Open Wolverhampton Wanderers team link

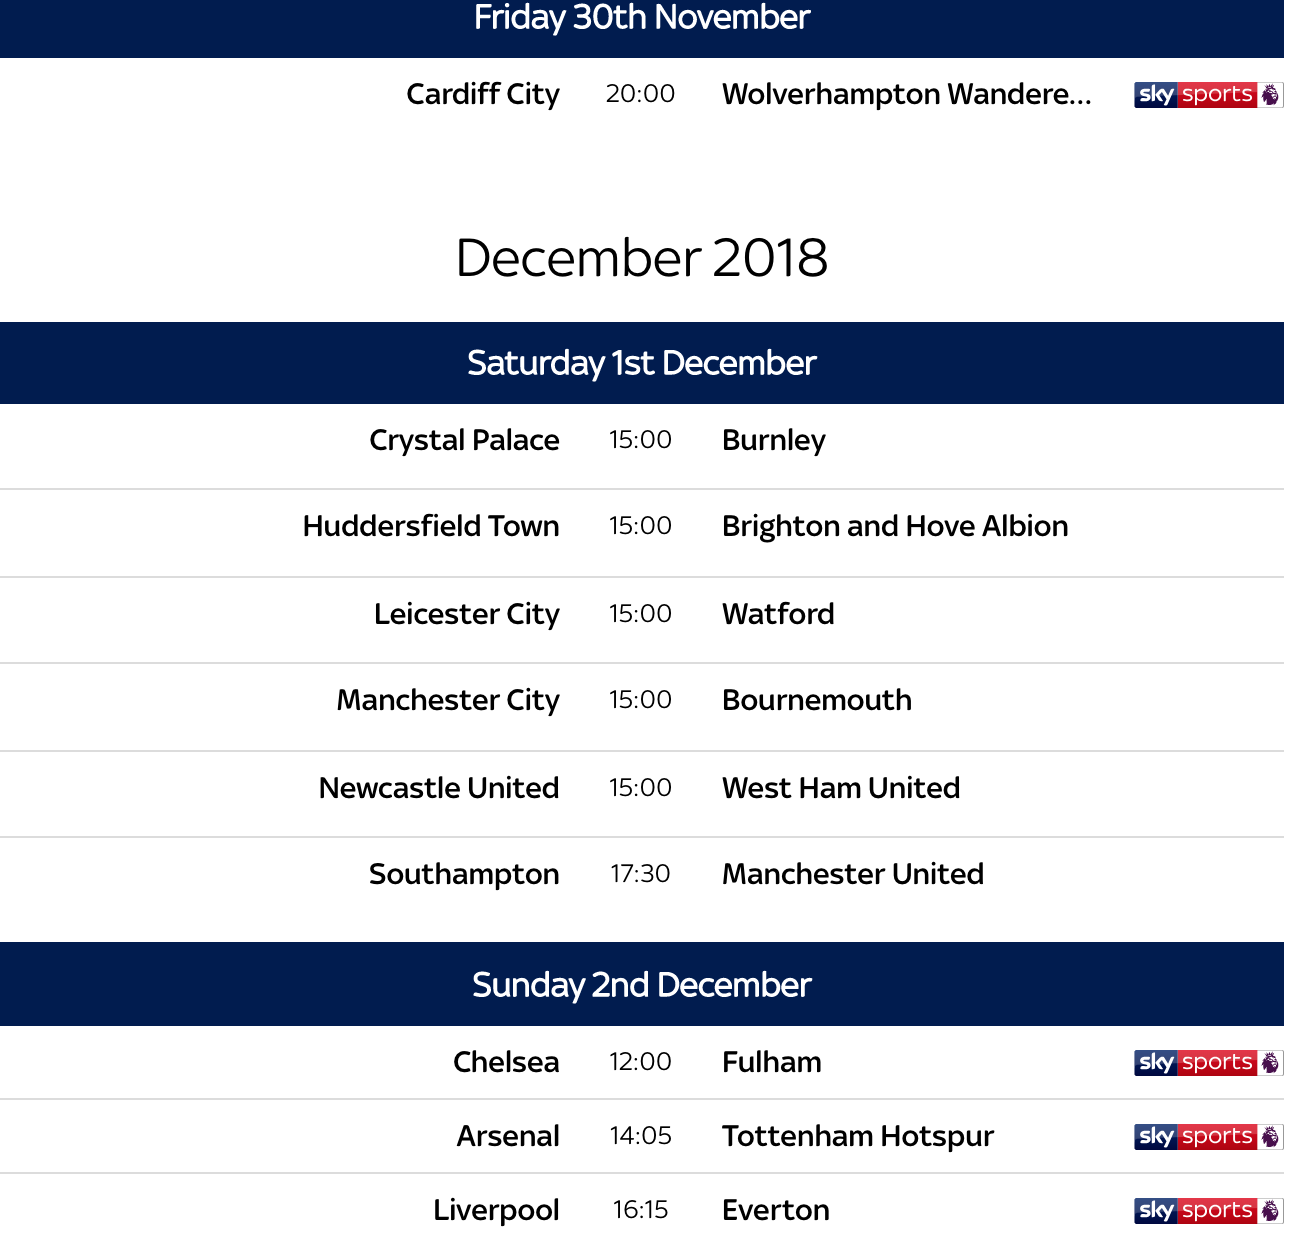pos(907,94)
